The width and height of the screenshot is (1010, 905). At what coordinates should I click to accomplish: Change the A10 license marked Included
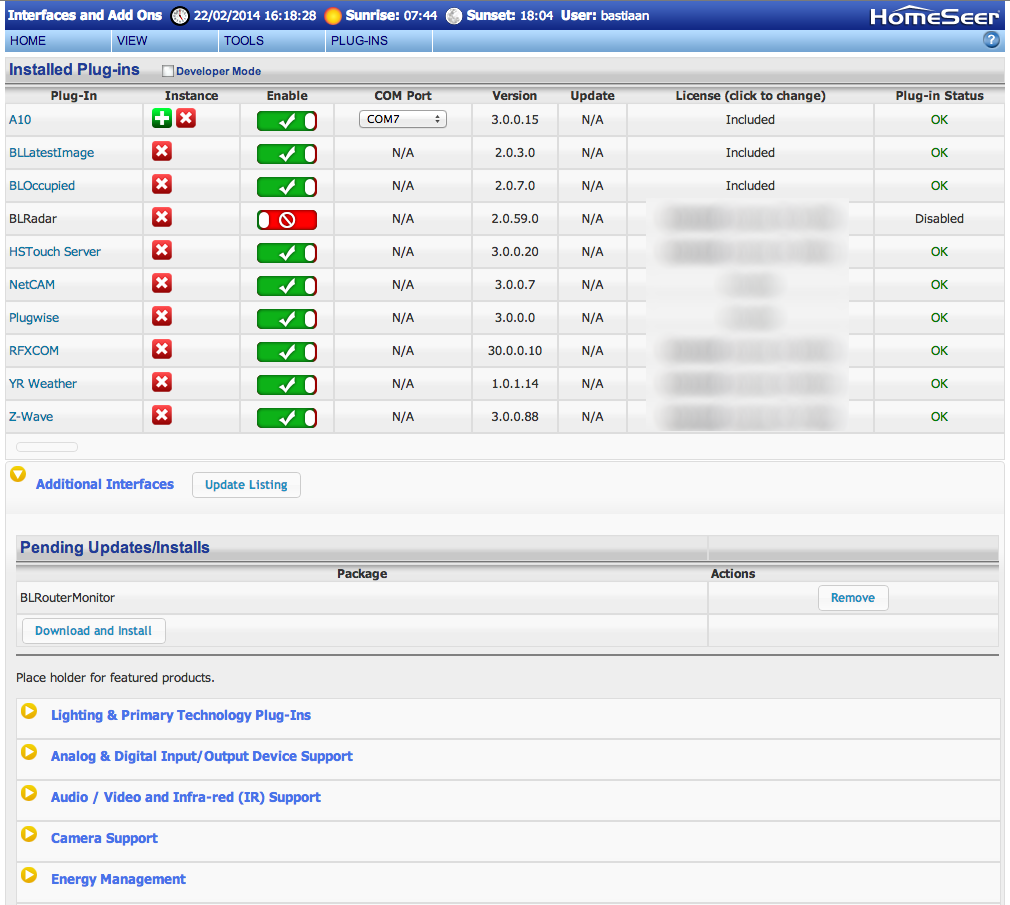(750, 120)
